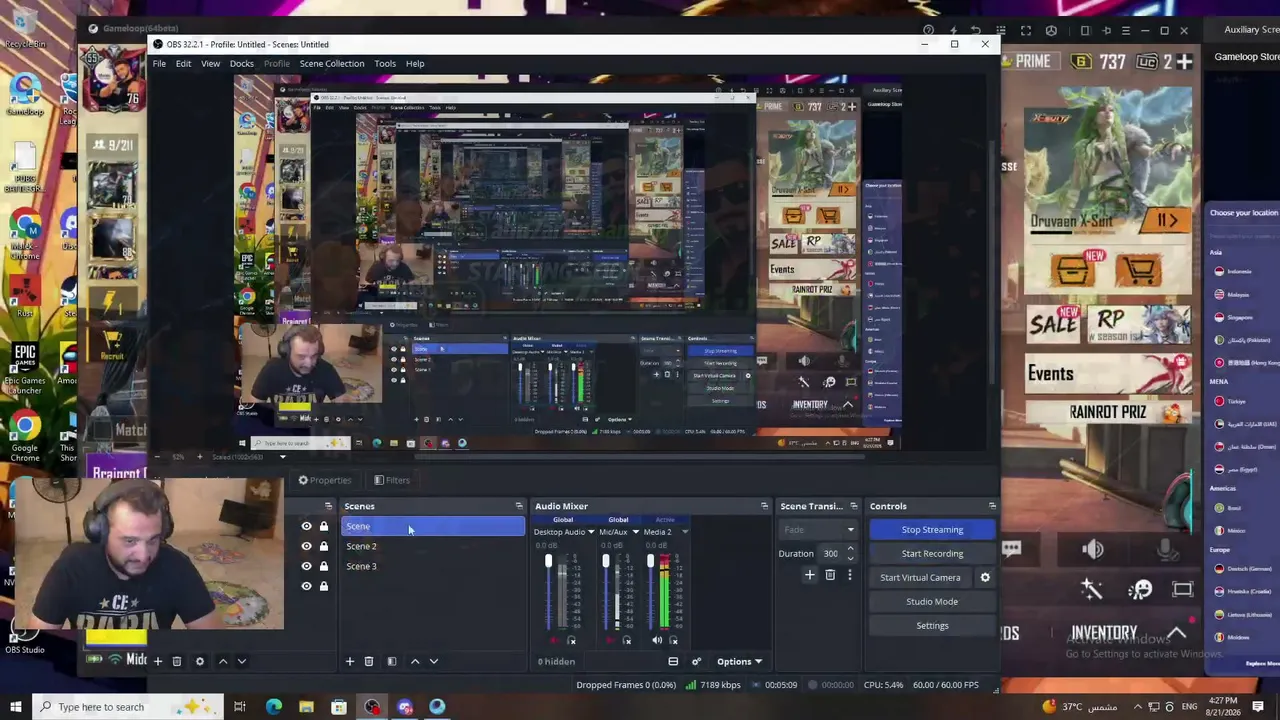Unmute Desktop Audio speaker icon

[556, 641]
